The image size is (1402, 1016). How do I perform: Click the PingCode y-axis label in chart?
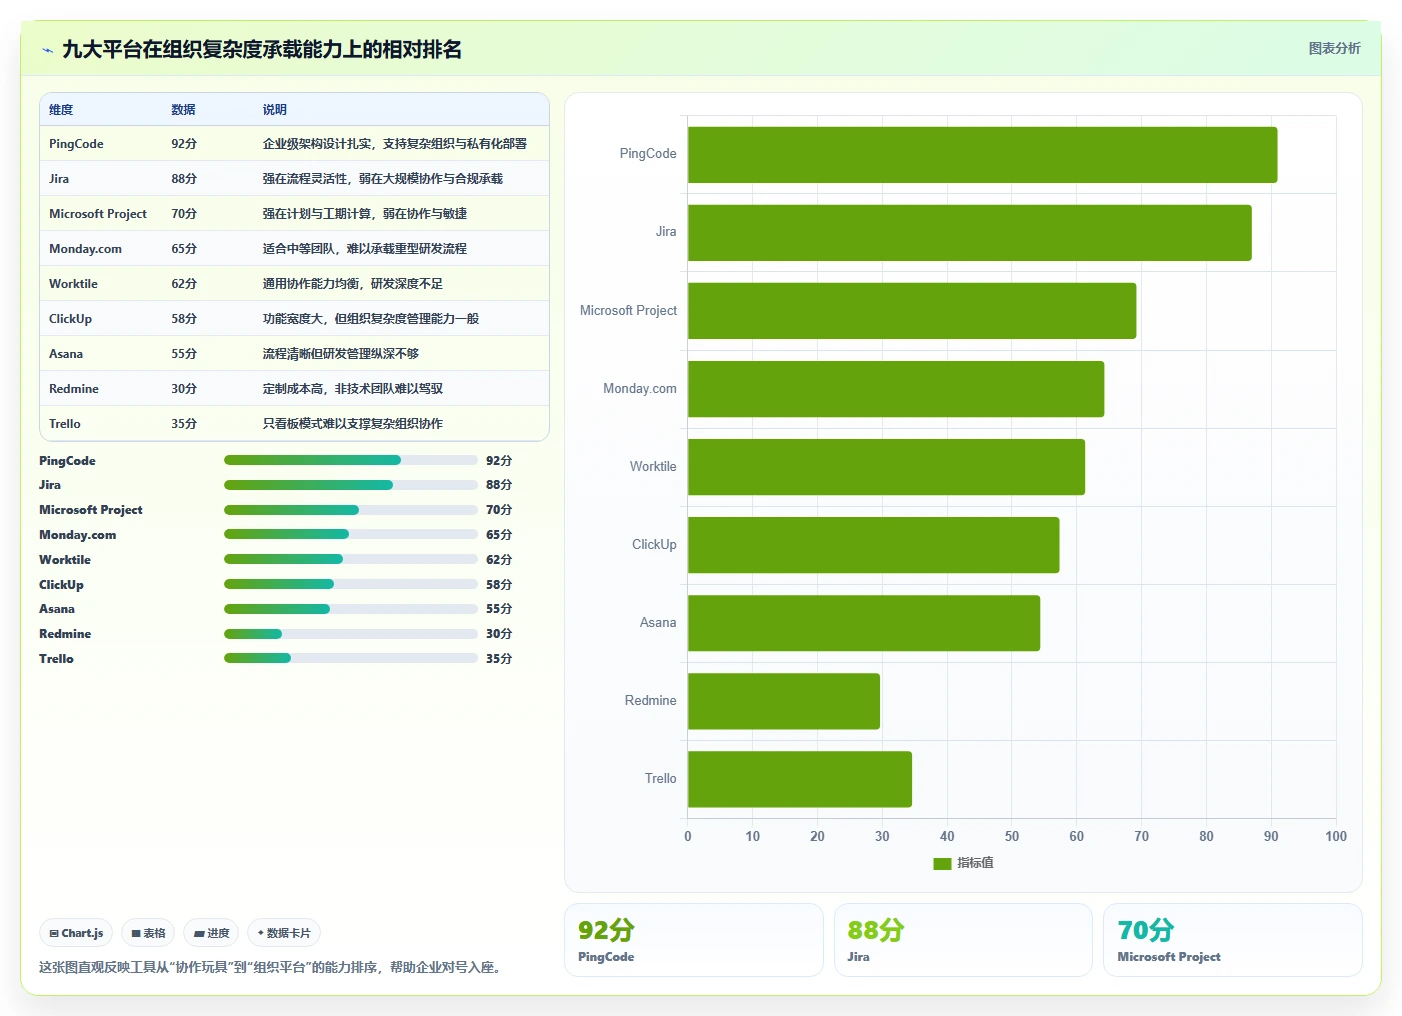pos(648,154)
